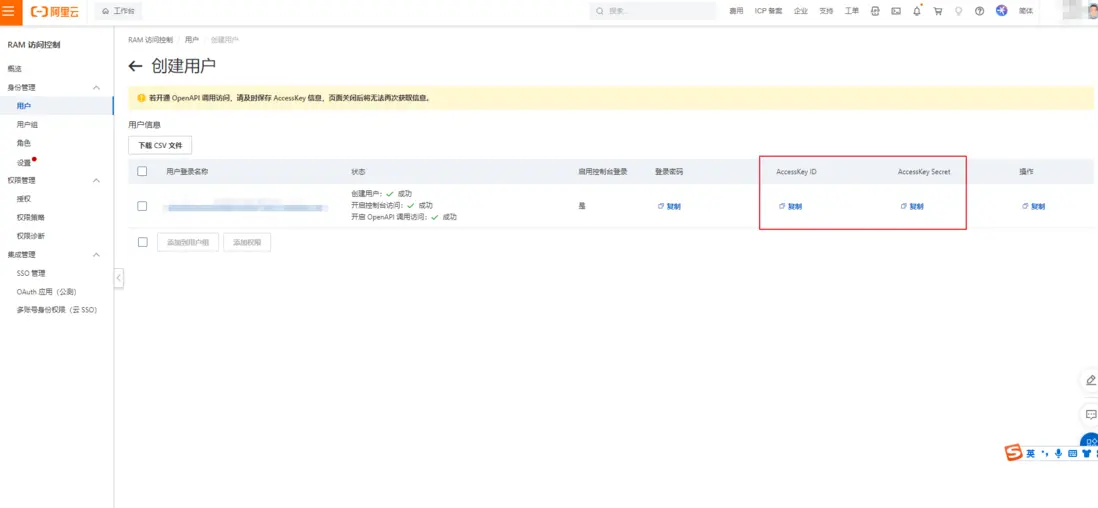Screen dimensions: 1098x508
Task: Open the Sogou soft keyboard icon
Action: pos(1072,454)
